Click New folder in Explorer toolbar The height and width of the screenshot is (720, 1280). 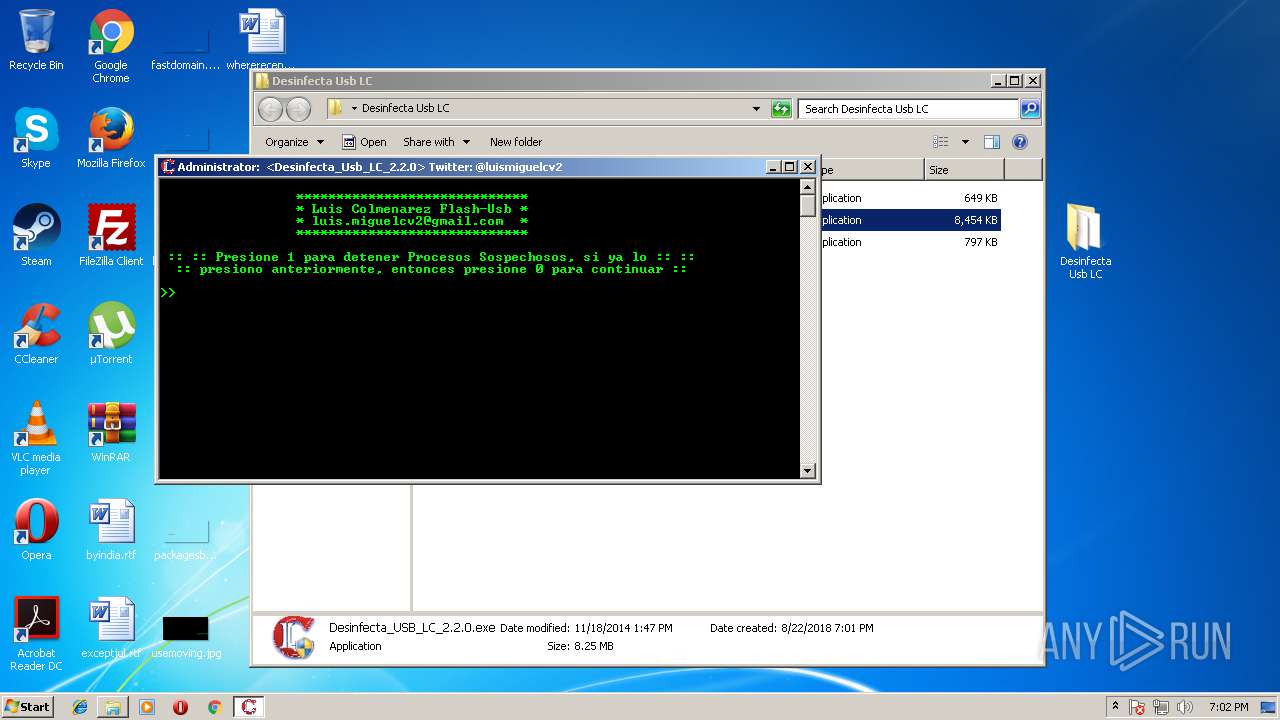pyautogui.click(x=516, y=142)
